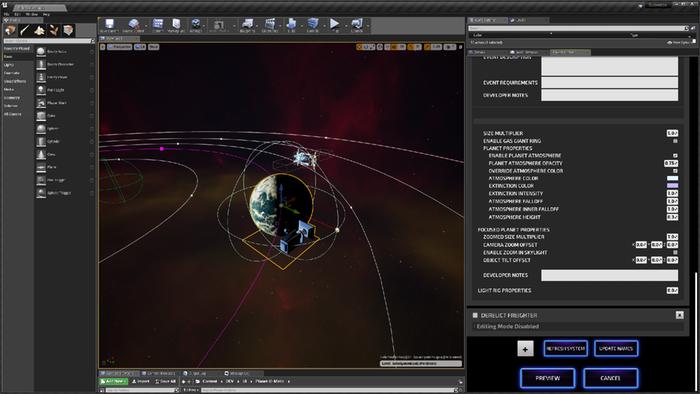Click the Preview button
Viewport: 700px width, 394px height.
[x=547, y=378]
